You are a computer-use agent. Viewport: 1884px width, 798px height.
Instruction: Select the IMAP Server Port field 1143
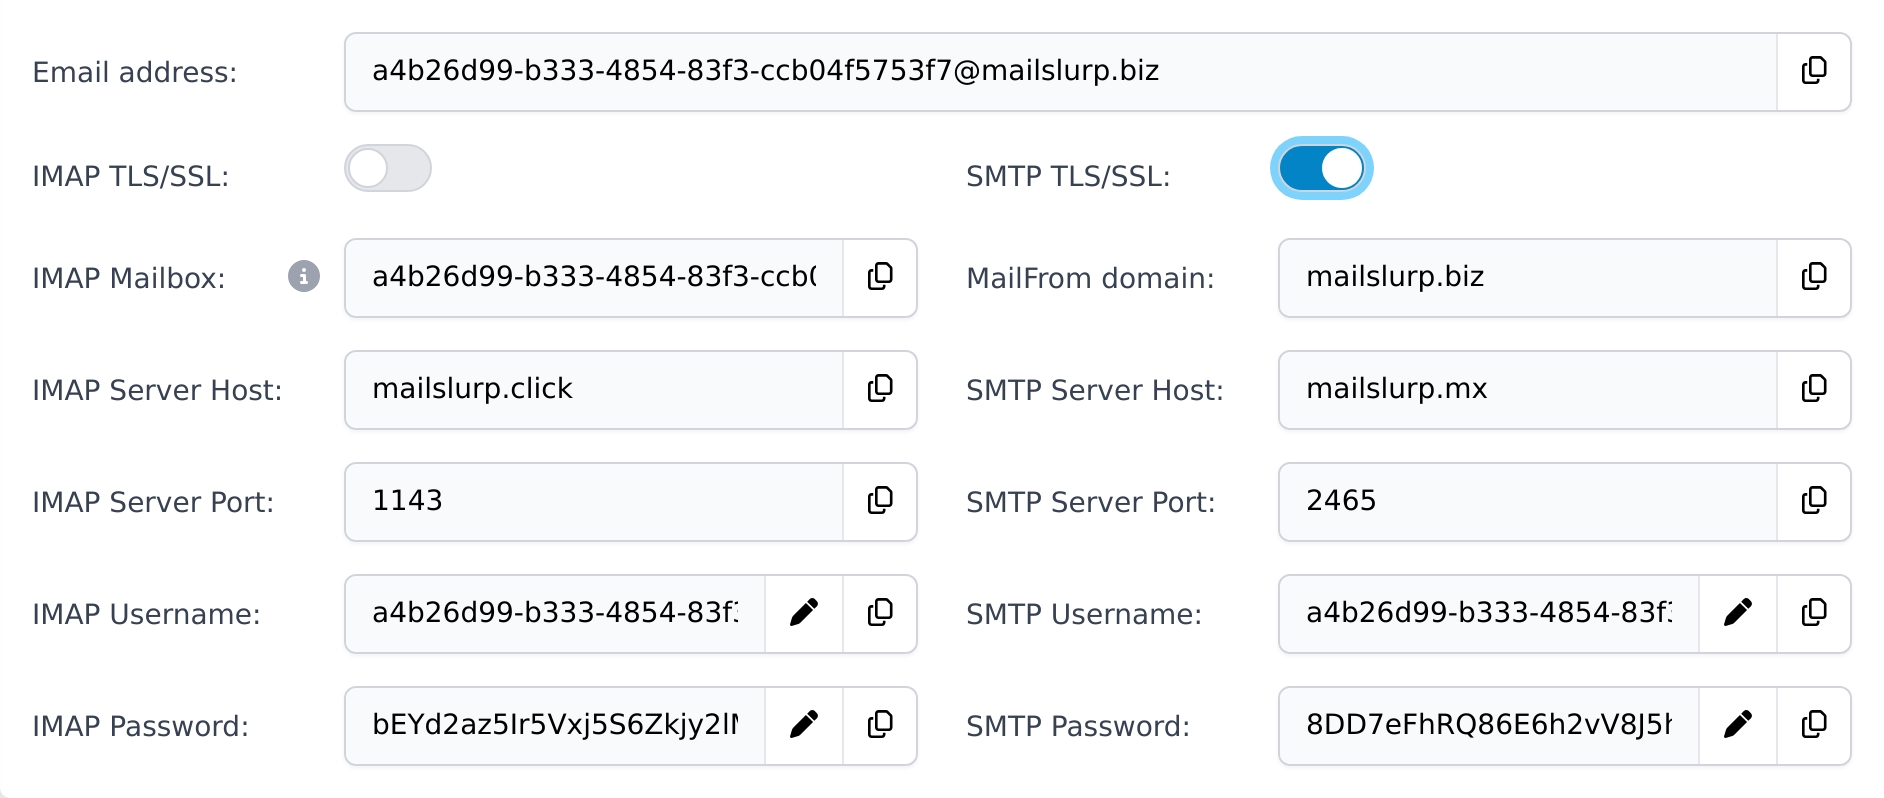click(x=594, y=502)
